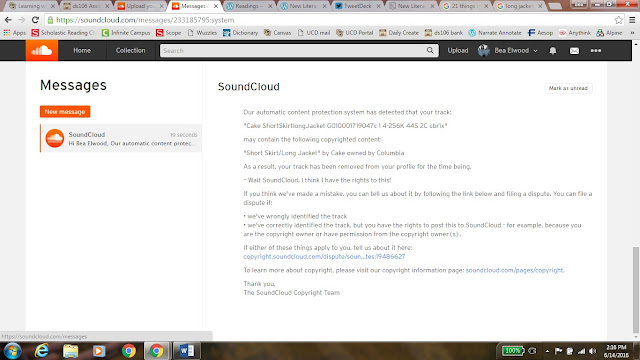Open File Explorer from the taskbar
The width and height of the screenshot is (640, 360).
[x=70, y=351]
